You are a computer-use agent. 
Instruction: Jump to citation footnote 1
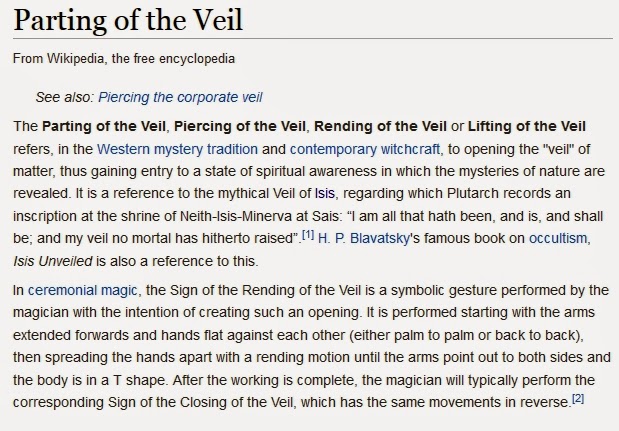coord(310,234)
